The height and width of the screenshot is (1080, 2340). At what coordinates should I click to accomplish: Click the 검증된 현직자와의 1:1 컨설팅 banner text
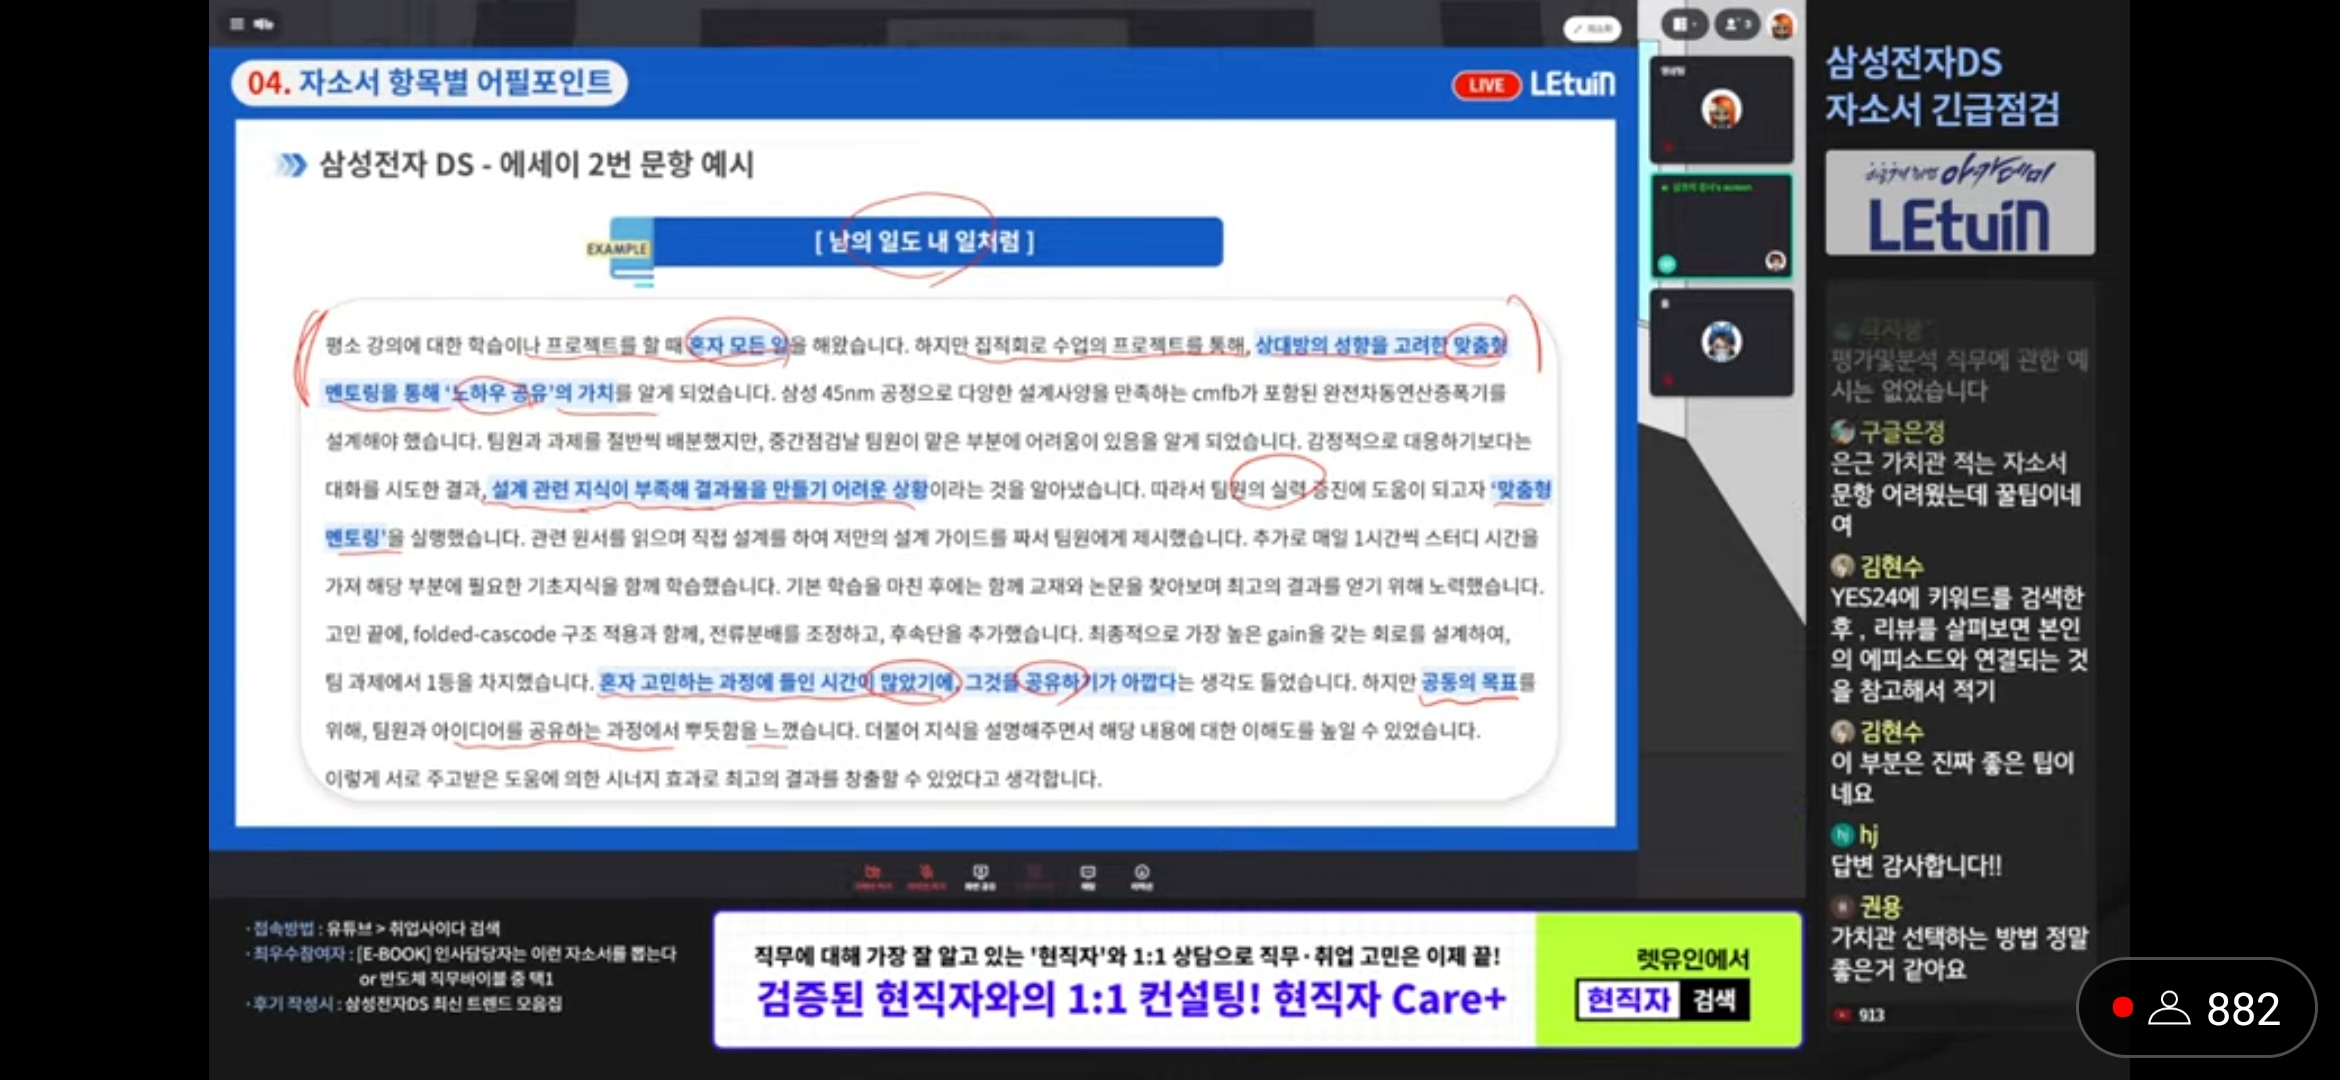point(1130,999)
